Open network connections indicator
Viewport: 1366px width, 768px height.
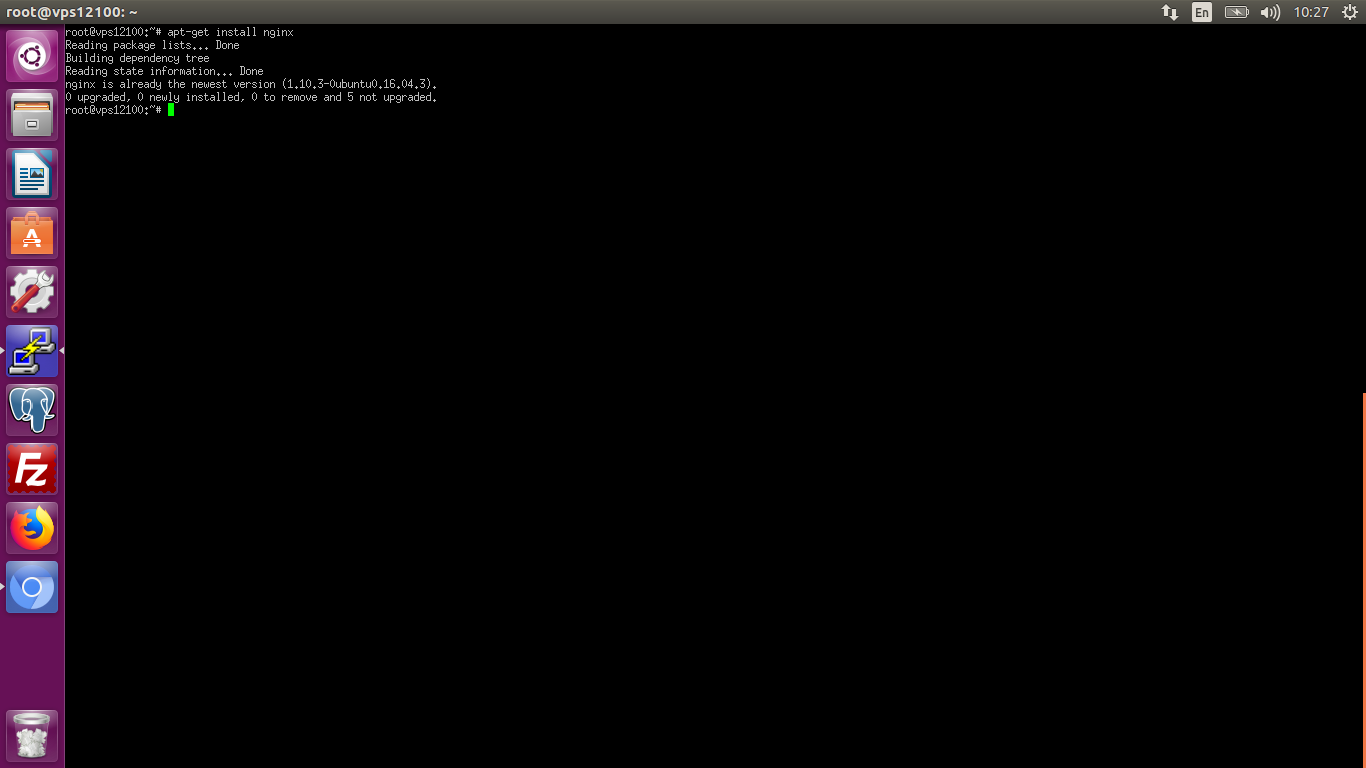[x=1169, y=12]
